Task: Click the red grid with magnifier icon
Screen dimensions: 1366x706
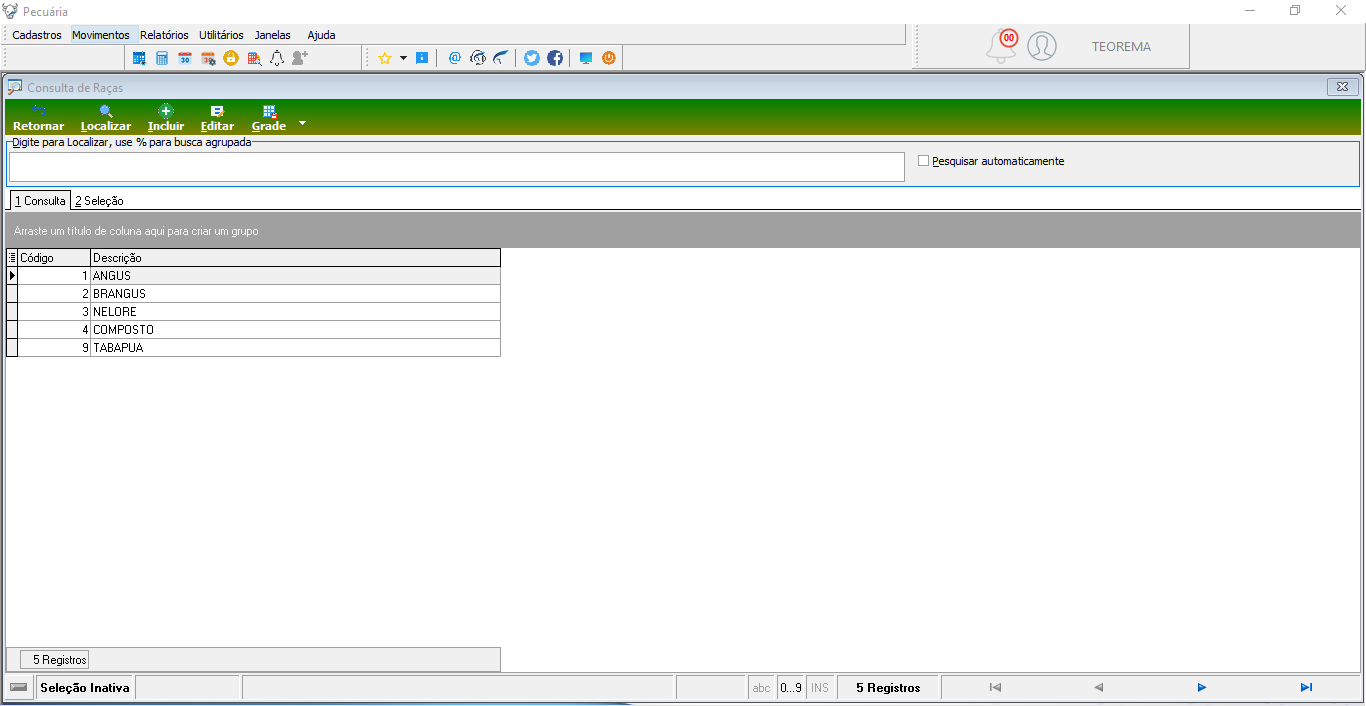Action: click(254, 58)
